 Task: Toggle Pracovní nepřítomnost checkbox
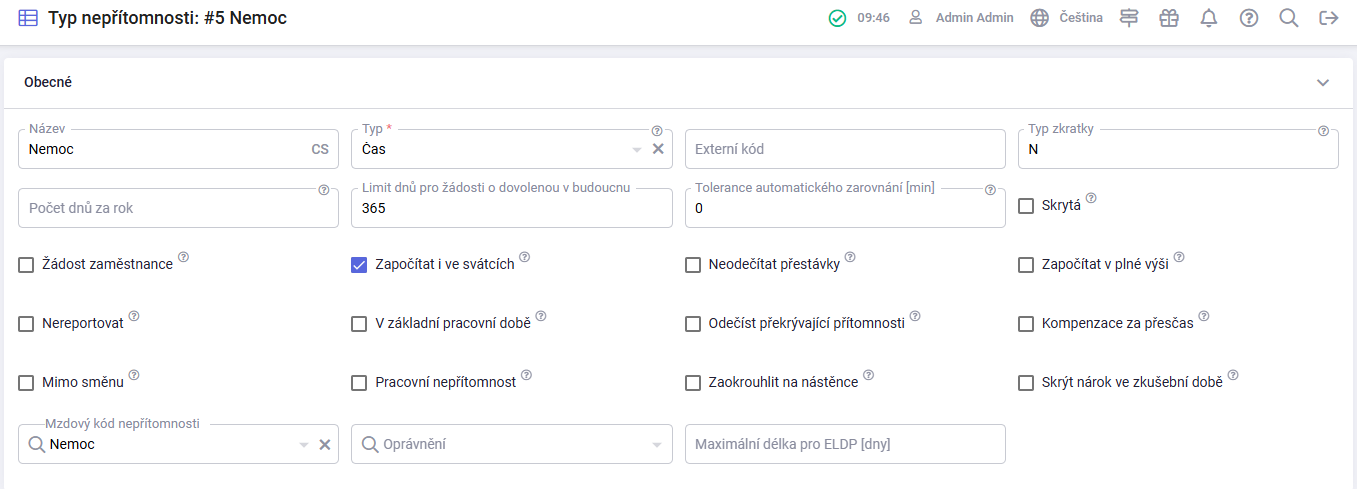(359, 383)
